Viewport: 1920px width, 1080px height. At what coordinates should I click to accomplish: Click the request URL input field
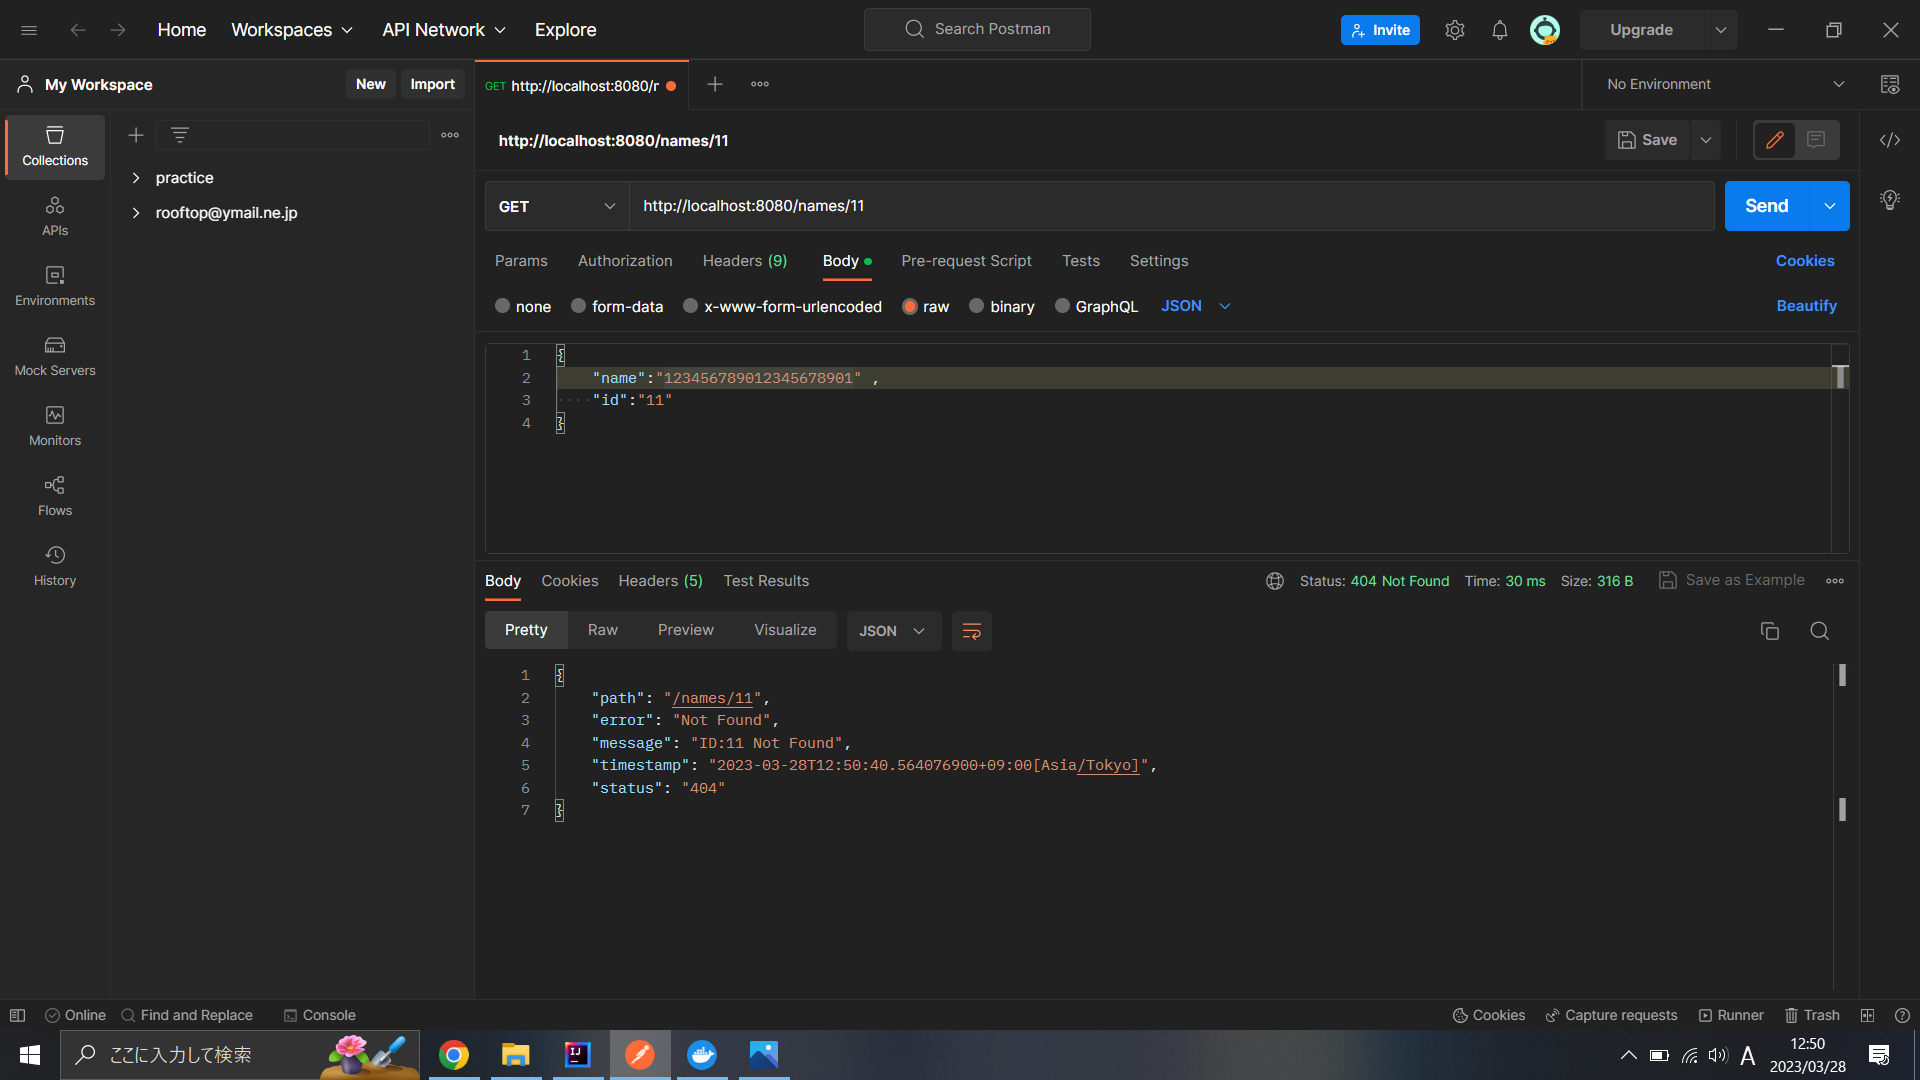point(1171,206)
